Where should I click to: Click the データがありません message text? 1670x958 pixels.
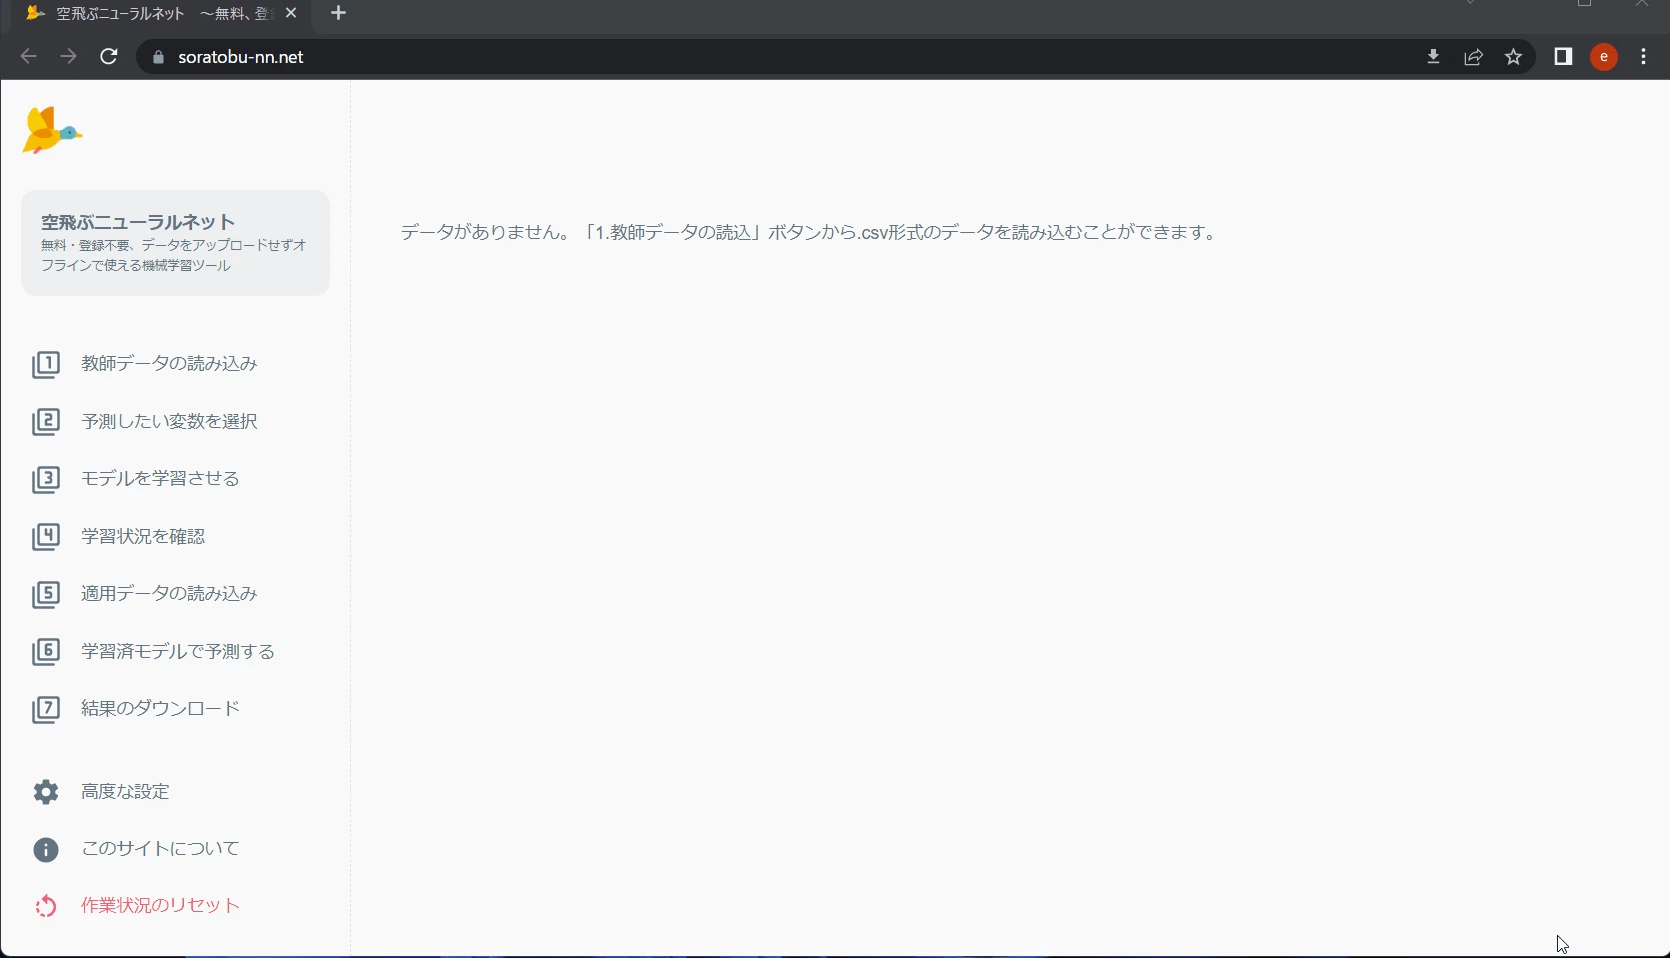pos(808,233)
